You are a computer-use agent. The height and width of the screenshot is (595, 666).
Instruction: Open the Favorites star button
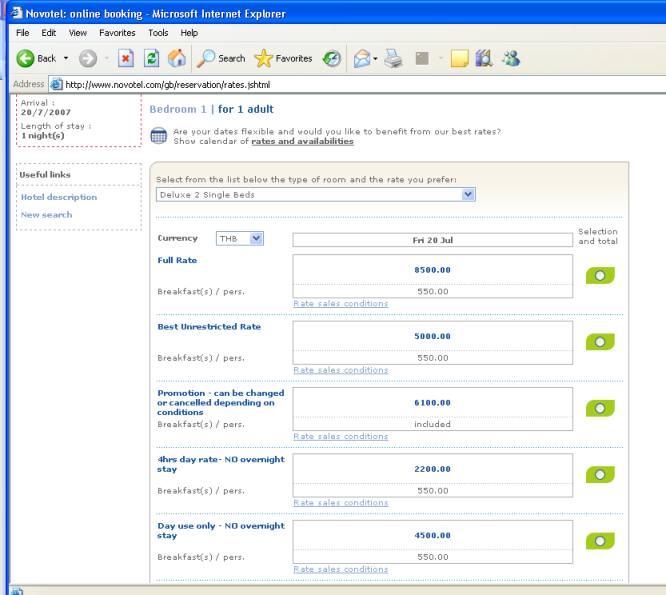coord(284,58)
